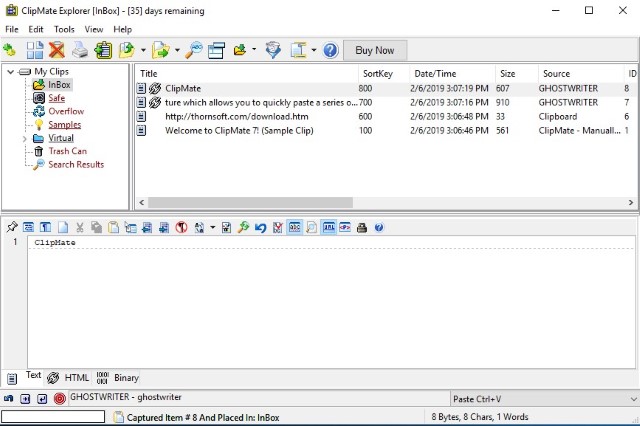This screenshot has height=426, width=640.
Task: Toggle the word-wrap lines icon after pushpin
Action: click(x=29, y=227)
